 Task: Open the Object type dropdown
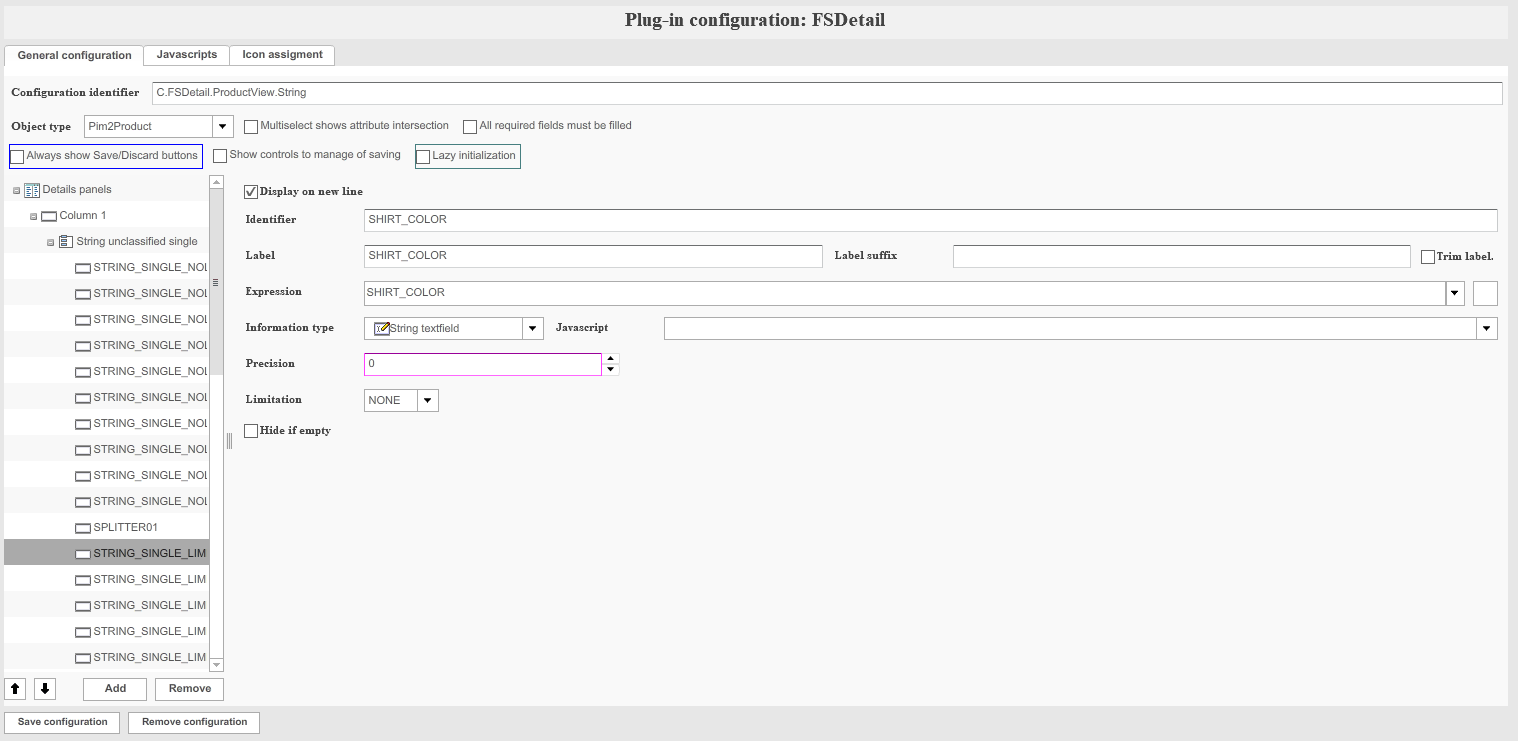pos(223,127)
